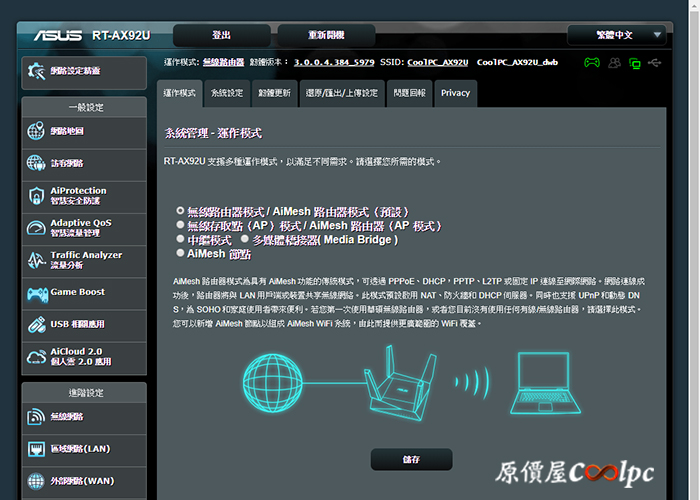Click the page vertical scrollbar

694,250
